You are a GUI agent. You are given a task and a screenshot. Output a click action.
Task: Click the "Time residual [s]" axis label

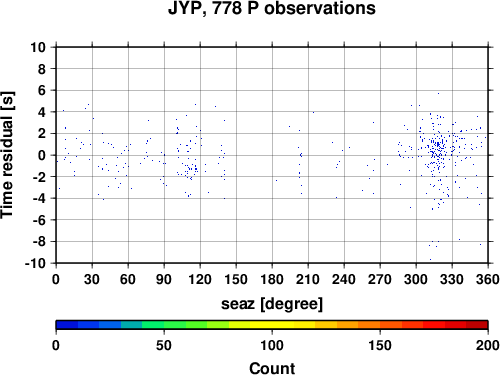click(x=7, y=155)
